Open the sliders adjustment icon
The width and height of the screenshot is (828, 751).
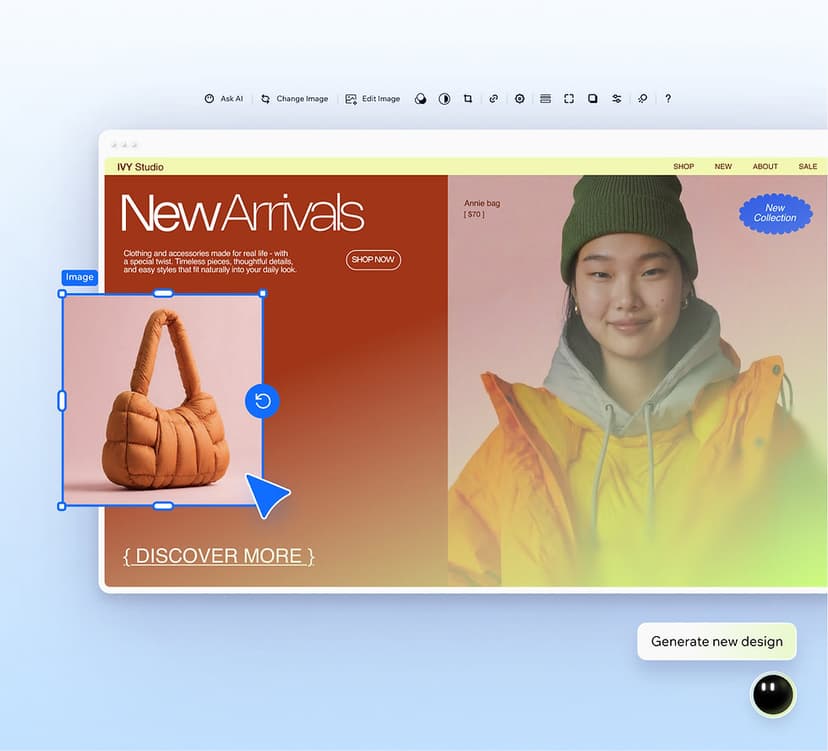(616, 99)
